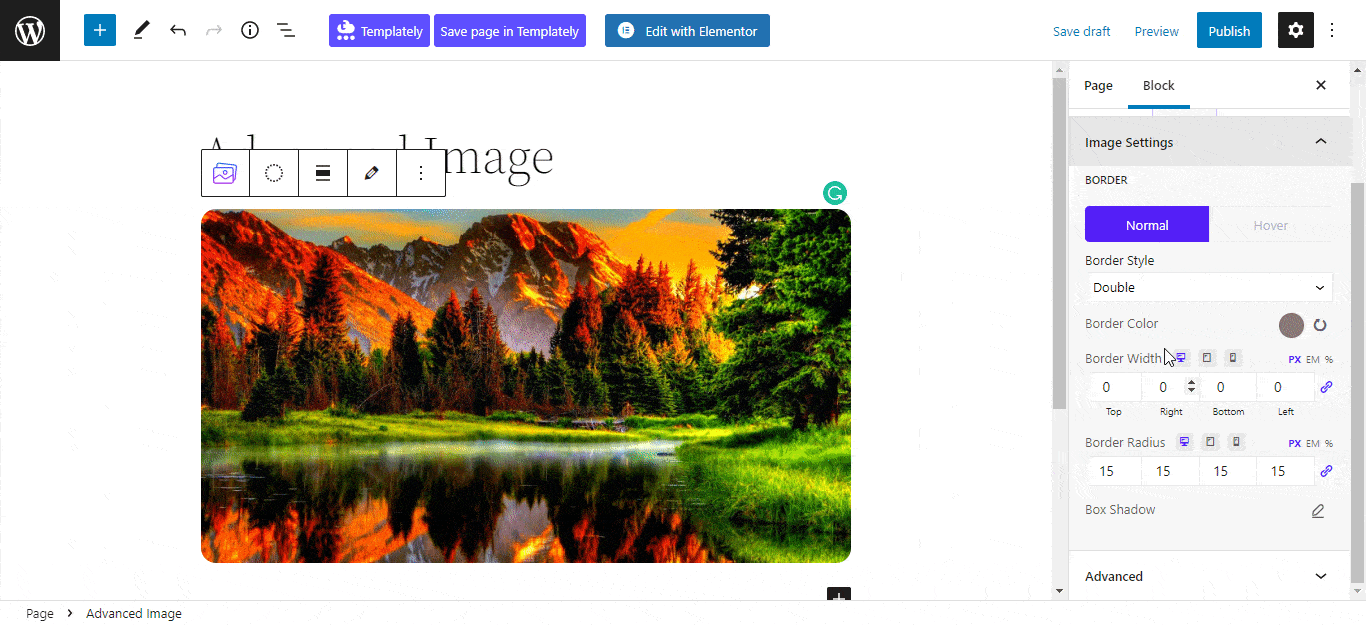Switch to the Page tab
This screenshot has width=1366, height=625.
(x=1098, y=85)
